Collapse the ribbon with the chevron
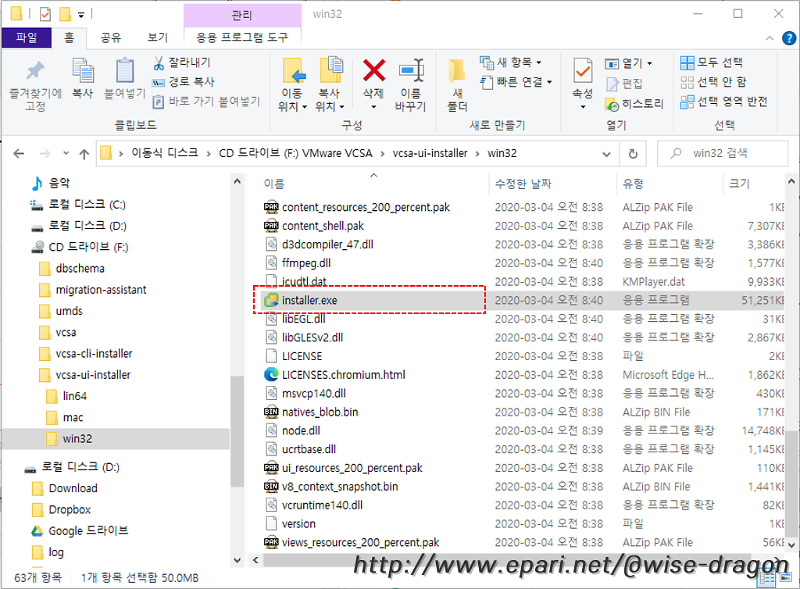Screen dimensions: 800x589 point(769,38)
